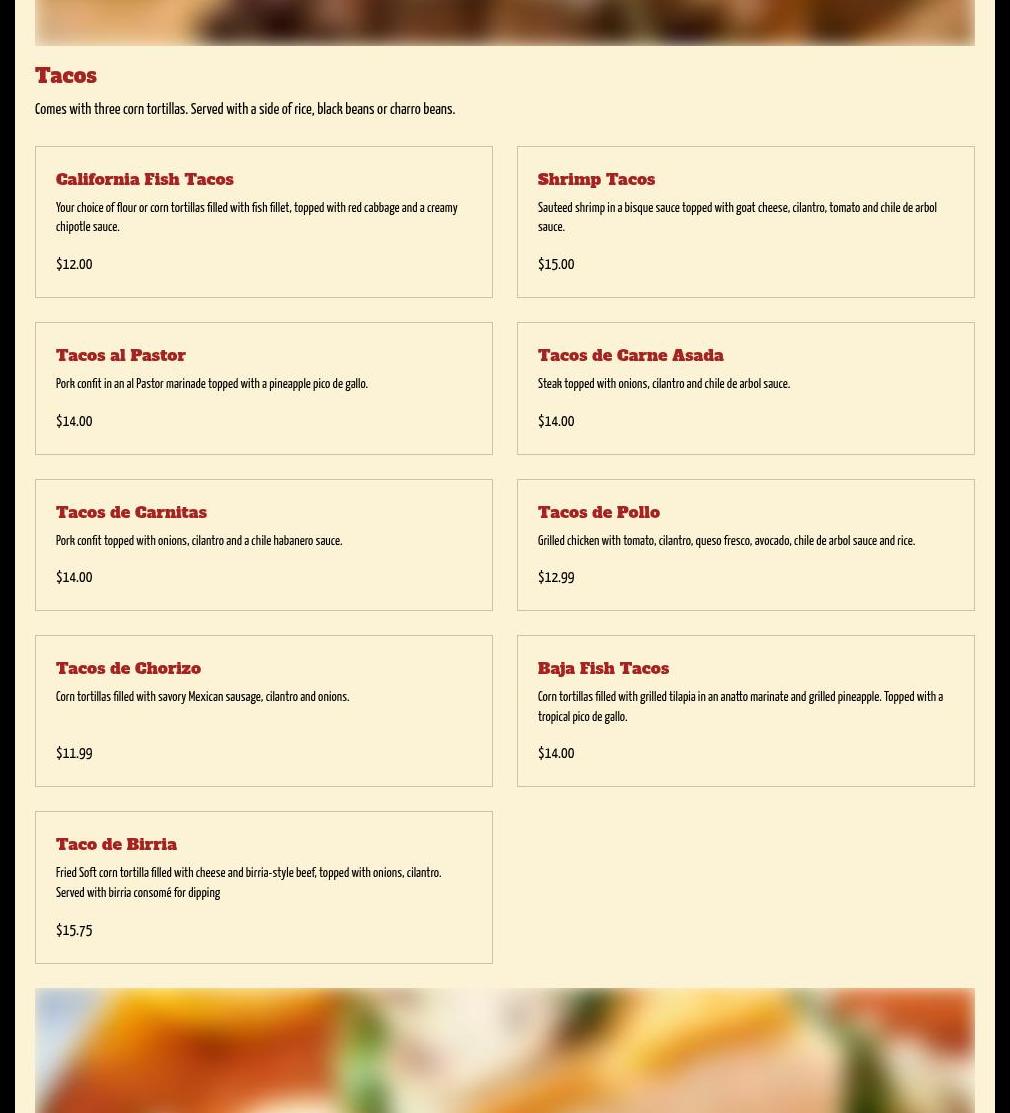Click the $11.99 Tacos de Chorizo price
The width and height of the screenshot is (1010, 1113).
tap(74, 754)
